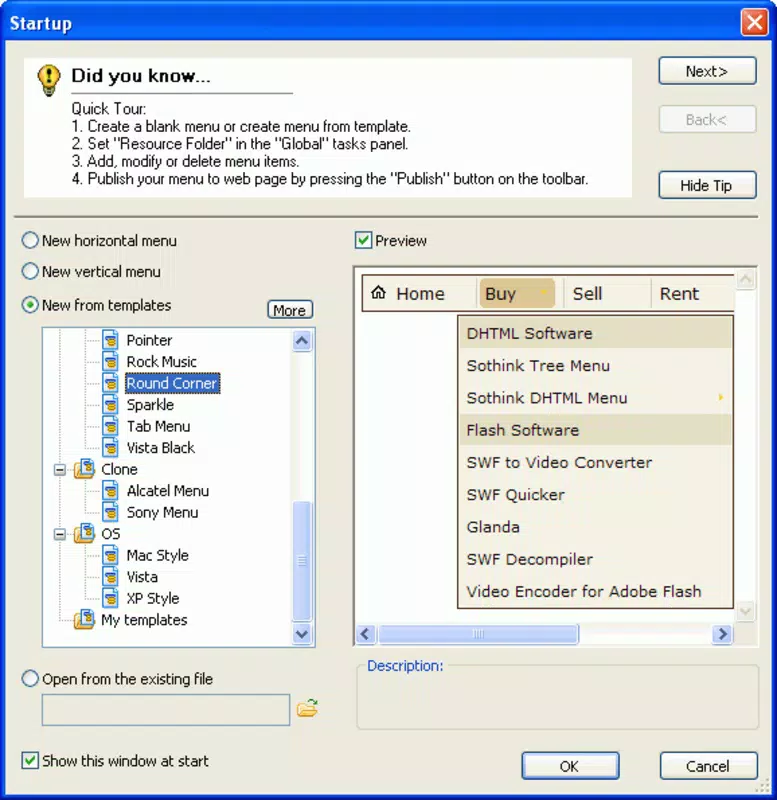Click the More templates button
Image resolution: width=777 pixels, height=800 pixels.
pos(290,310)
